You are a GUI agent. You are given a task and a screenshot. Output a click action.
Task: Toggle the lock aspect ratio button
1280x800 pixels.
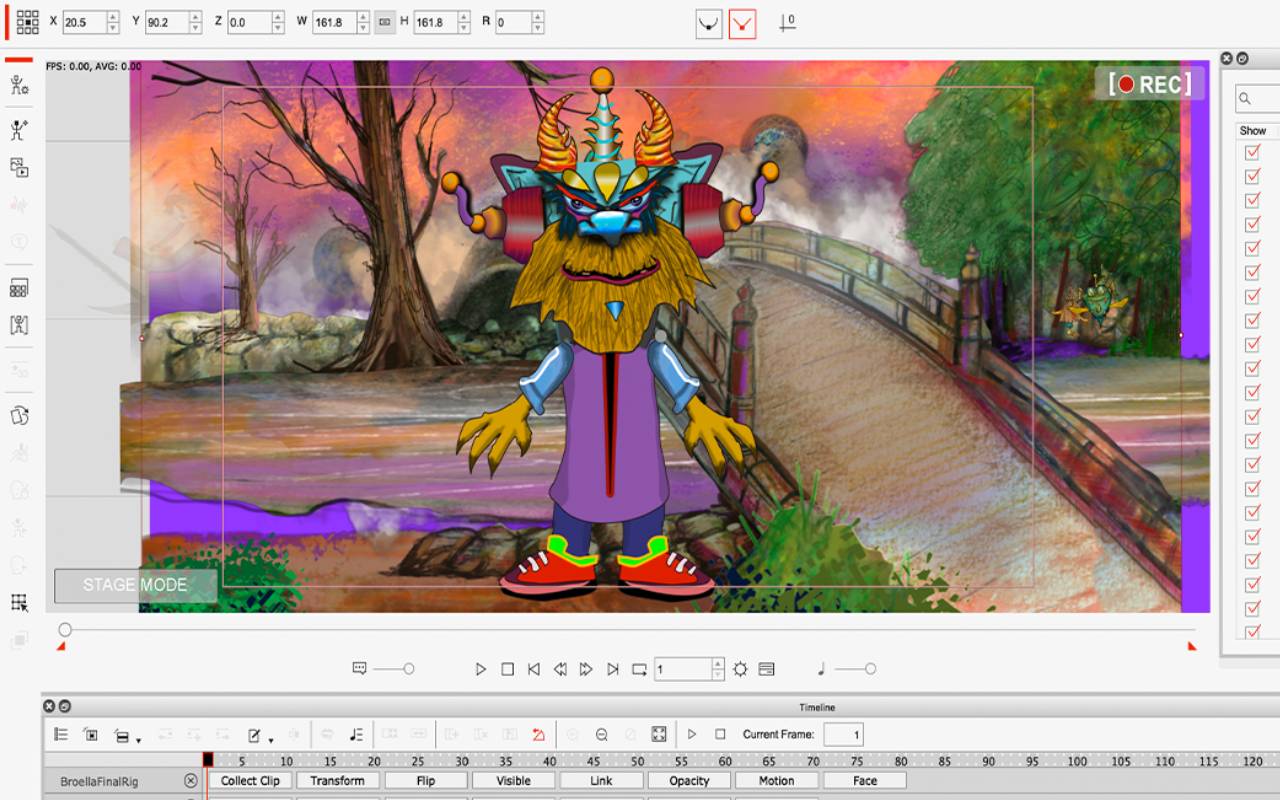coord(385,22)
